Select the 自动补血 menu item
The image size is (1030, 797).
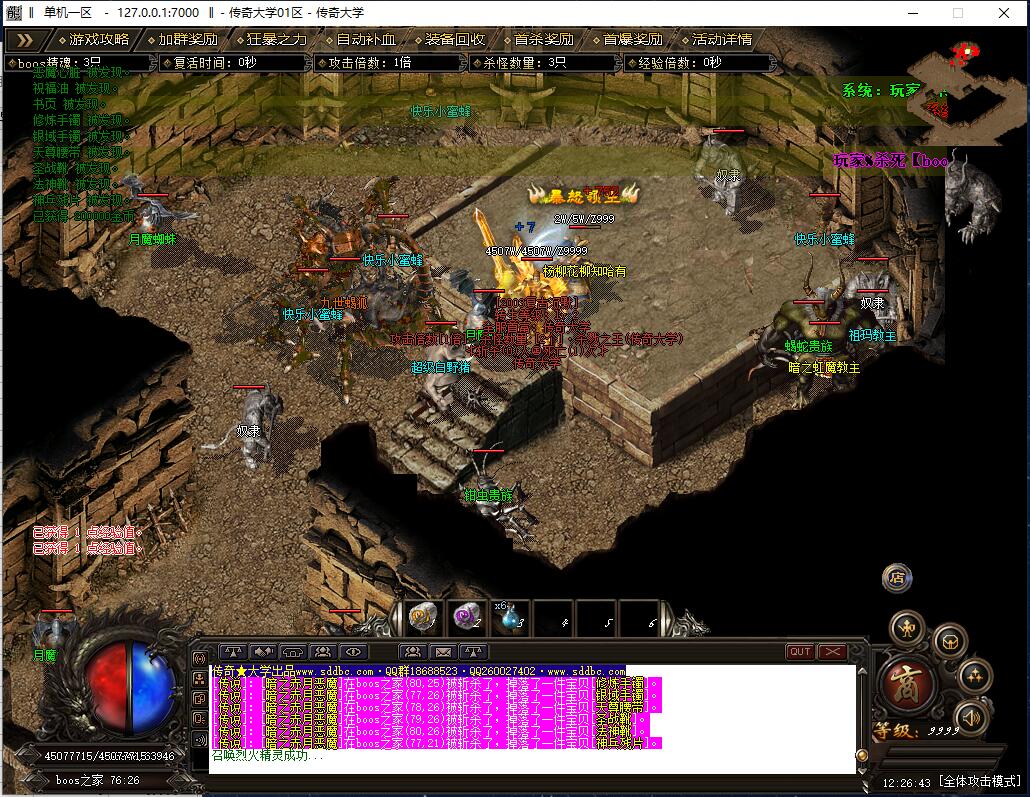pyautogui.click(x=361, y=39)
